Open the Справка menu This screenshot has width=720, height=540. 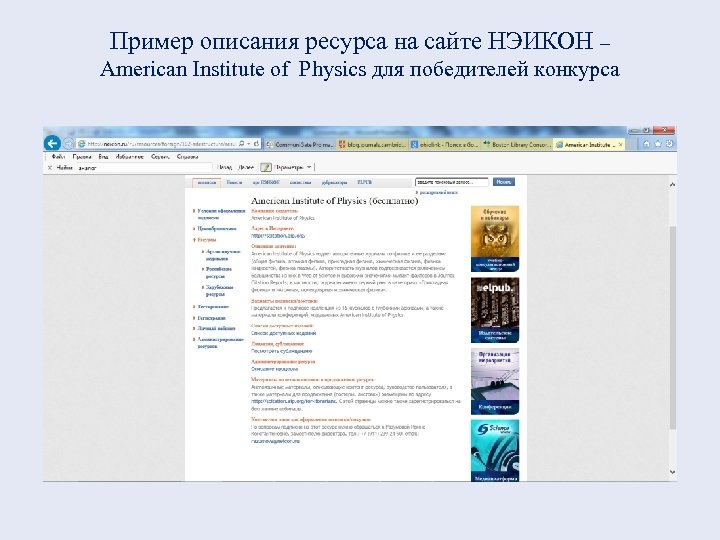tap(187, 157)
